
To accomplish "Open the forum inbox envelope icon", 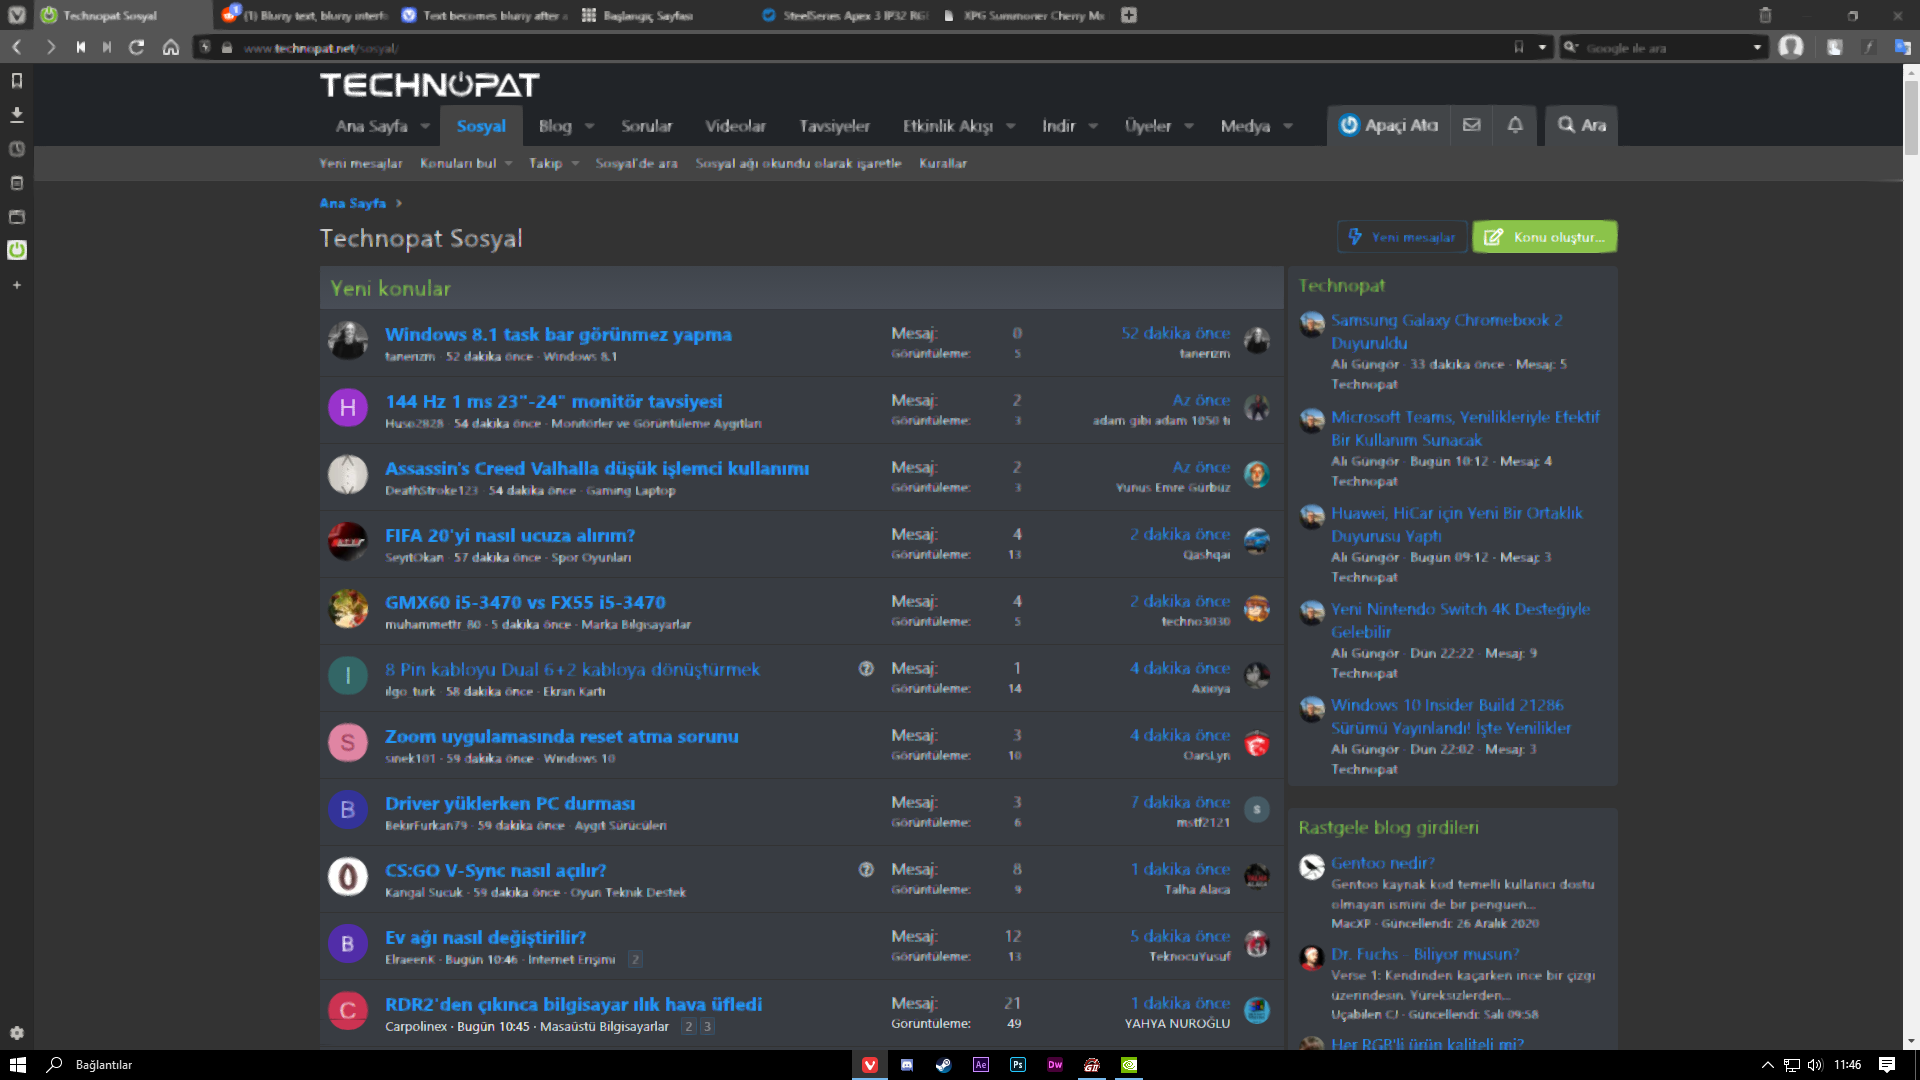I will [1471, 125].
